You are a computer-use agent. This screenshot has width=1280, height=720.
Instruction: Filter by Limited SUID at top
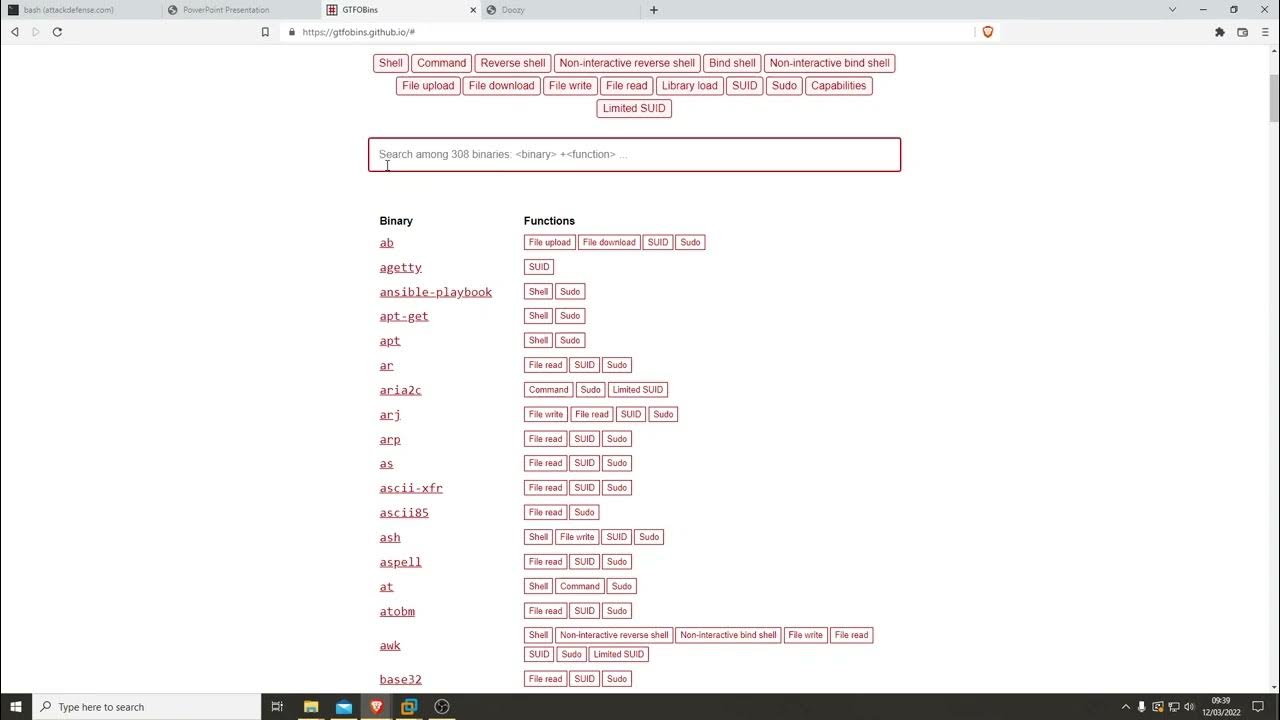[634, 108]
